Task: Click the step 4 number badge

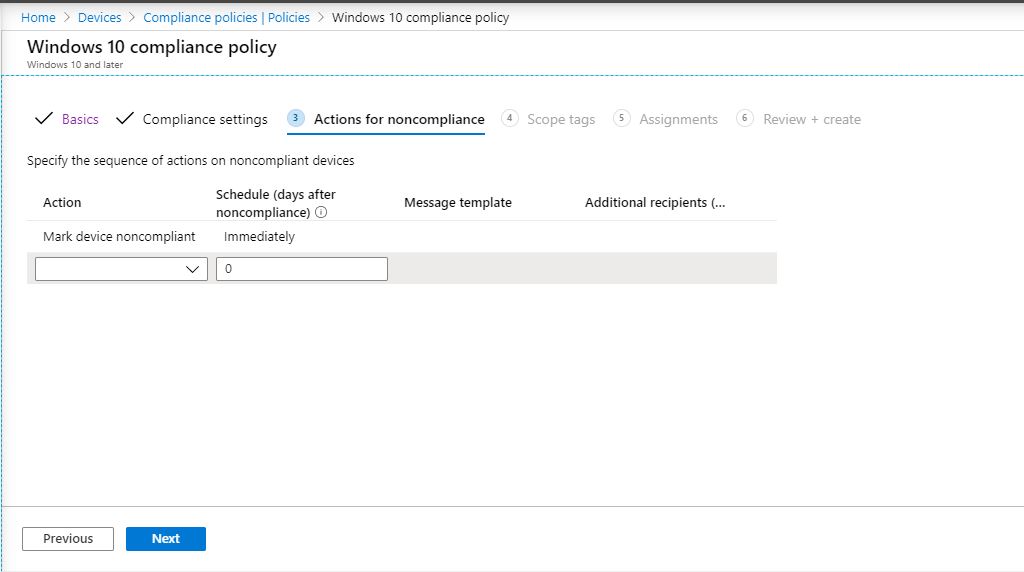Action: tap(509, 118)
